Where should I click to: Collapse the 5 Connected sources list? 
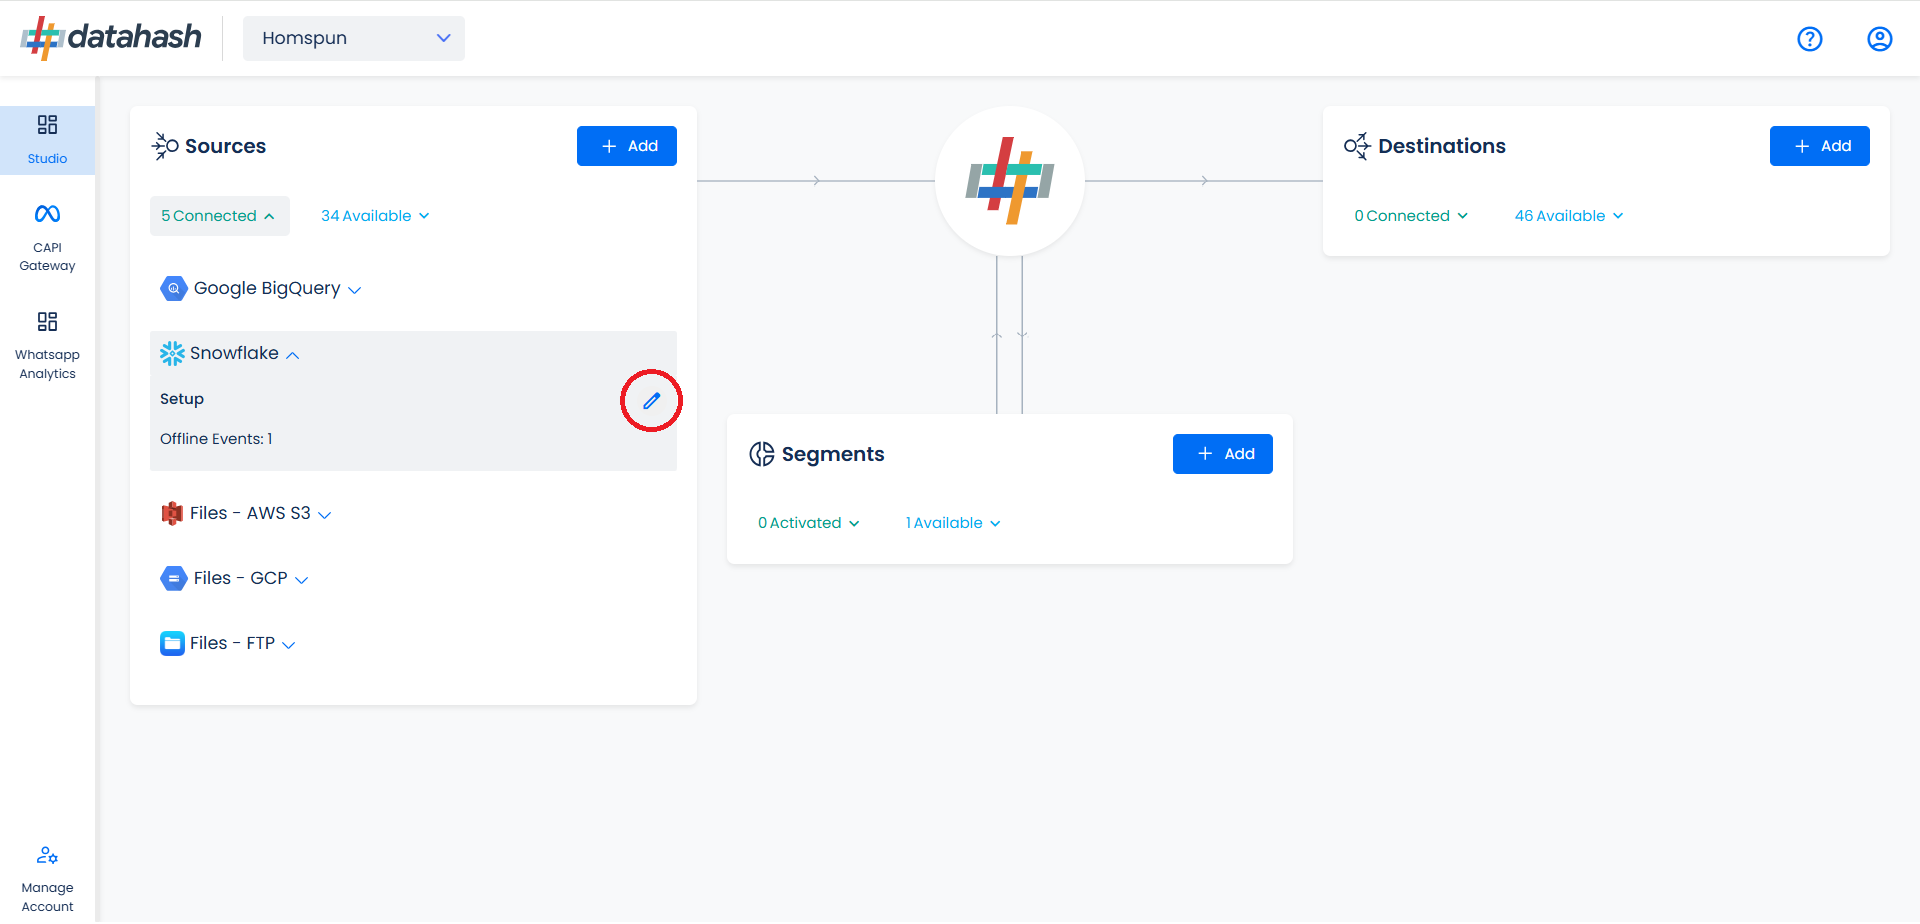click(x=219, y=216)
